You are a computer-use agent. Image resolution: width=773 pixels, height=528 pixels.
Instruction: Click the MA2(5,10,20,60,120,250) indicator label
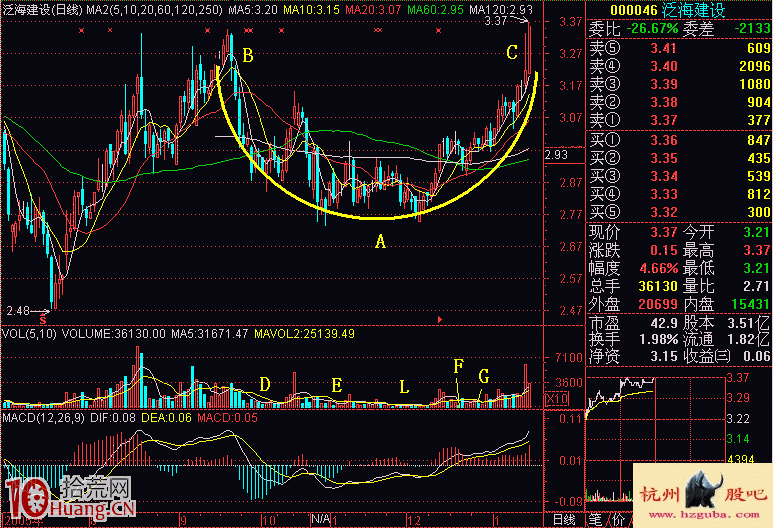point(154,9)
